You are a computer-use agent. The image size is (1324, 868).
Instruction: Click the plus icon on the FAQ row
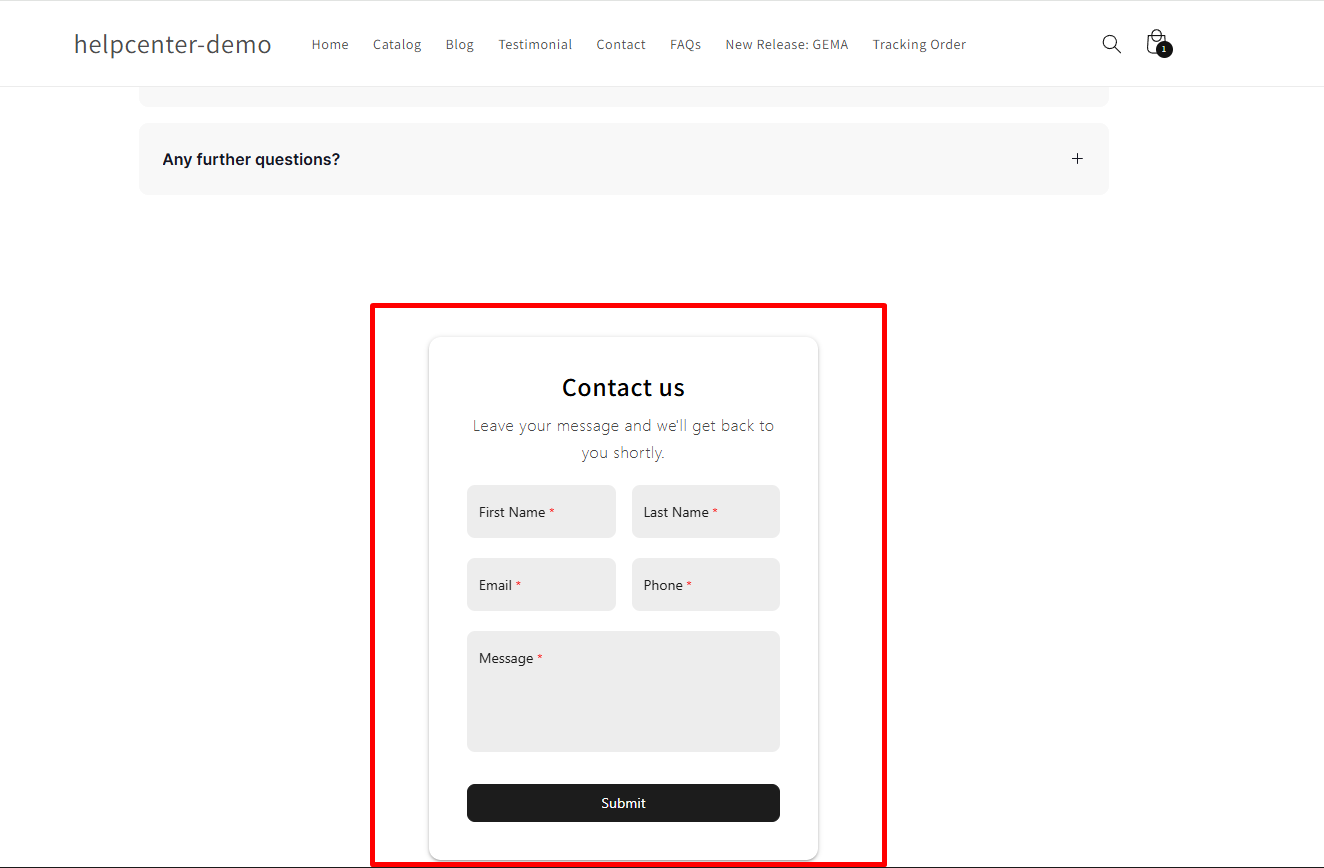click(1077, 159)
